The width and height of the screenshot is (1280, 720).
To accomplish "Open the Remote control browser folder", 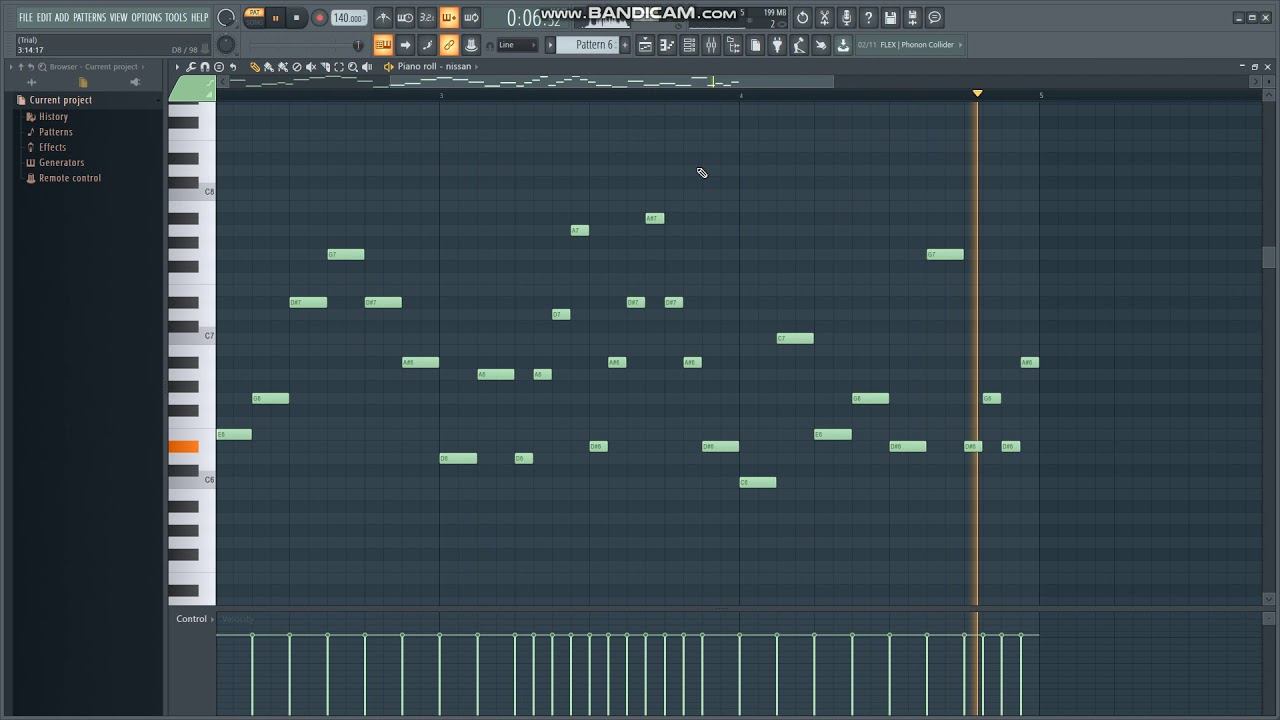I will pyautogui.click(x=69, y=178).
